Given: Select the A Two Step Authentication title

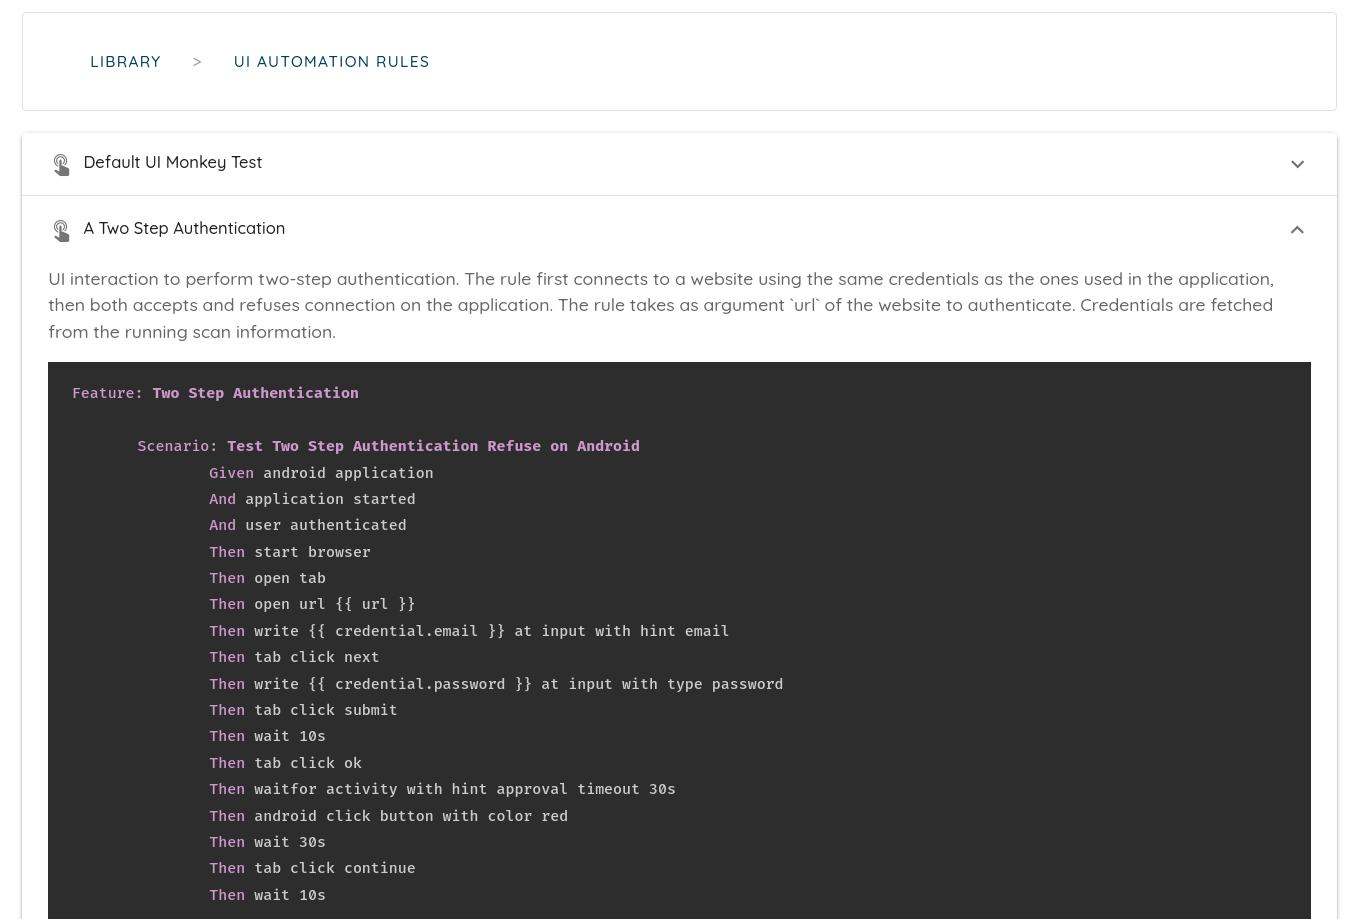Looking at the screenshot, I should [x=184, y=228].
